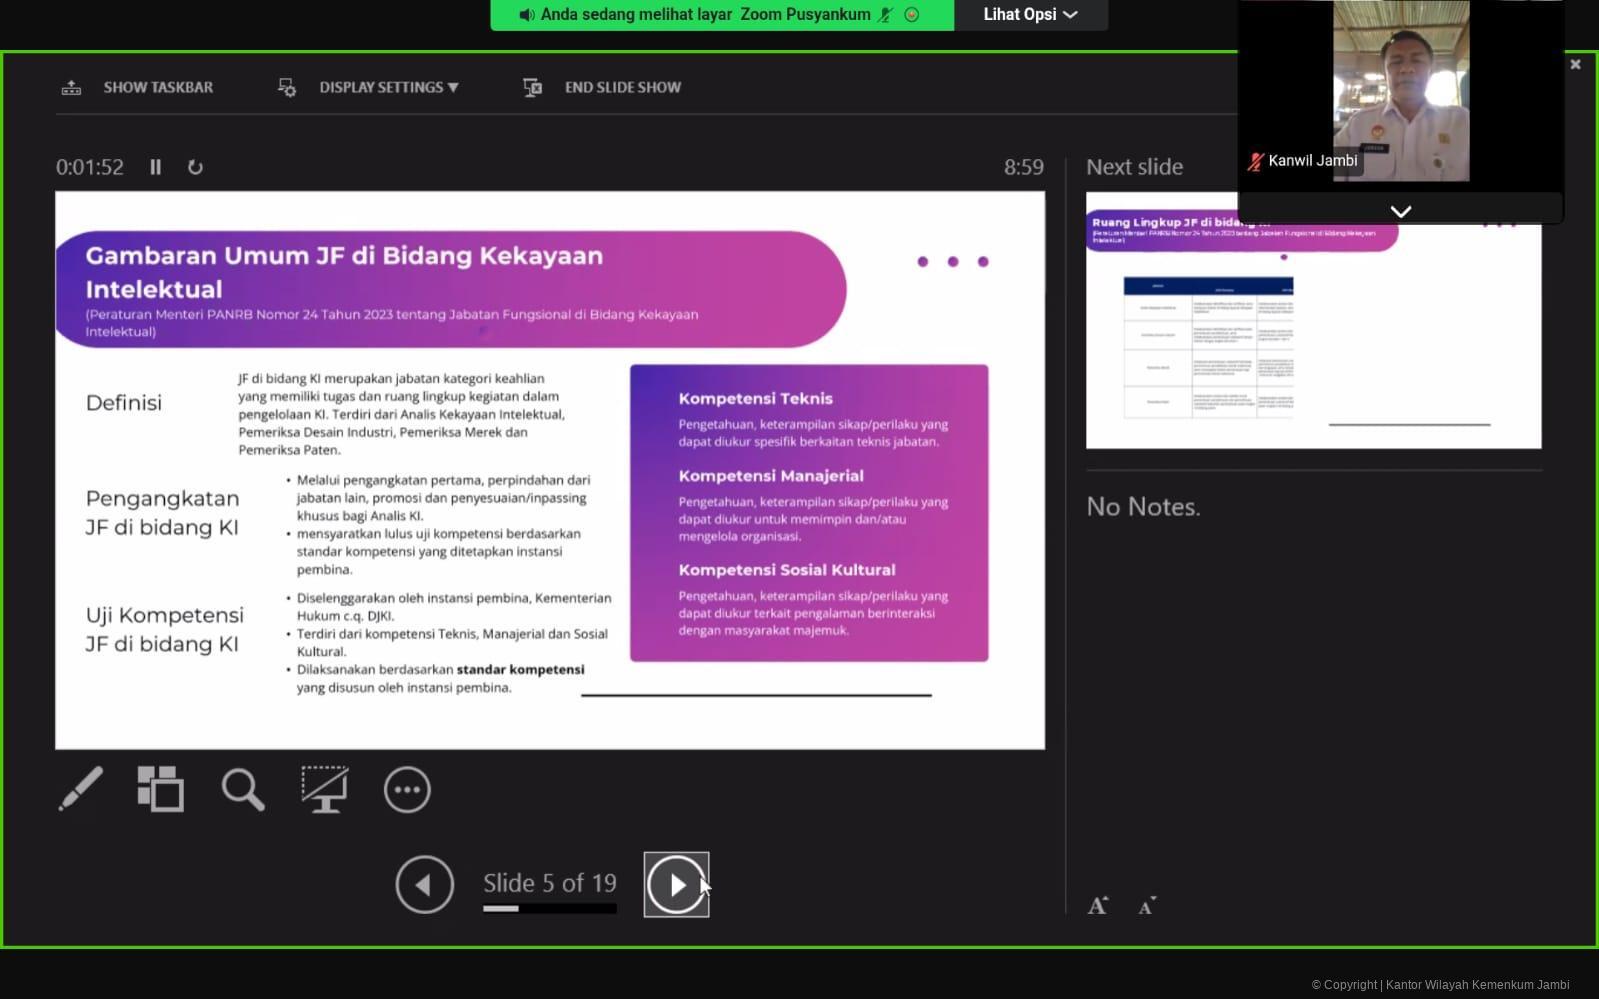Screen dimensions: 1599x999
Task: Increase notes text size
Action: [1098, 906]
